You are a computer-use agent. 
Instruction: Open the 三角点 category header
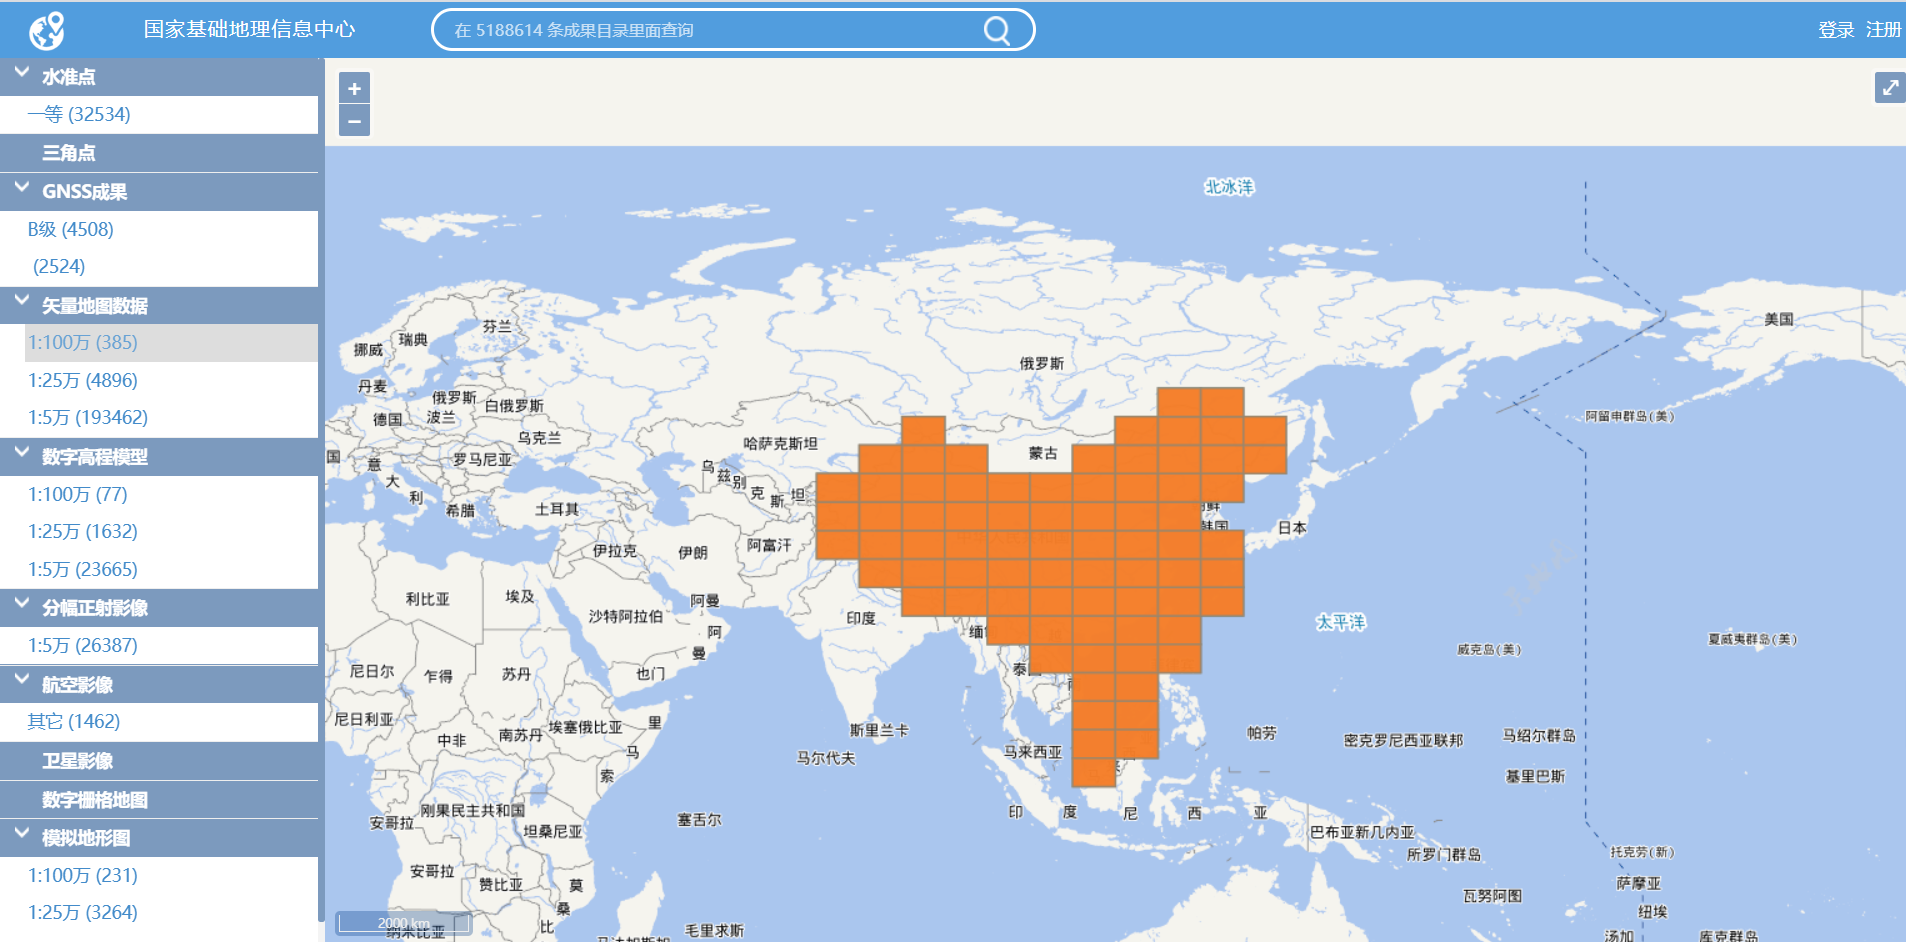click(x=69, y=153)
